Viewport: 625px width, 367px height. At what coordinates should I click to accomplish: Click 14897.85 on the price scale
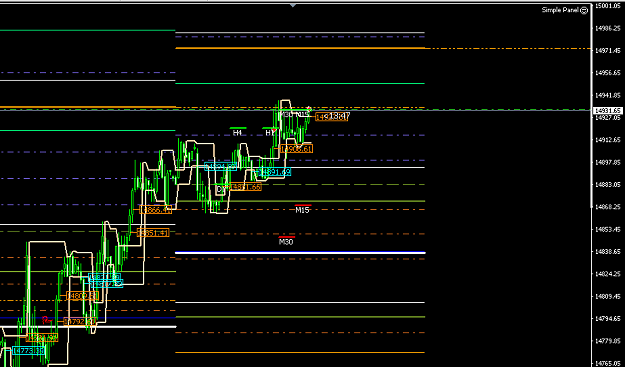tap(609, 163)
